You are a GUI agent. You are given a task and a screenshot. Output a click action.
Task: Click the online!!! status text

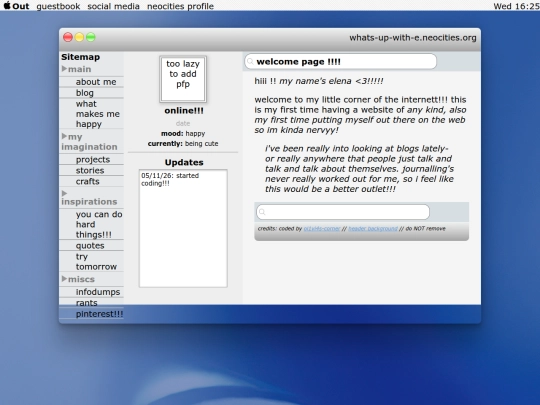[x=184, y=111]
